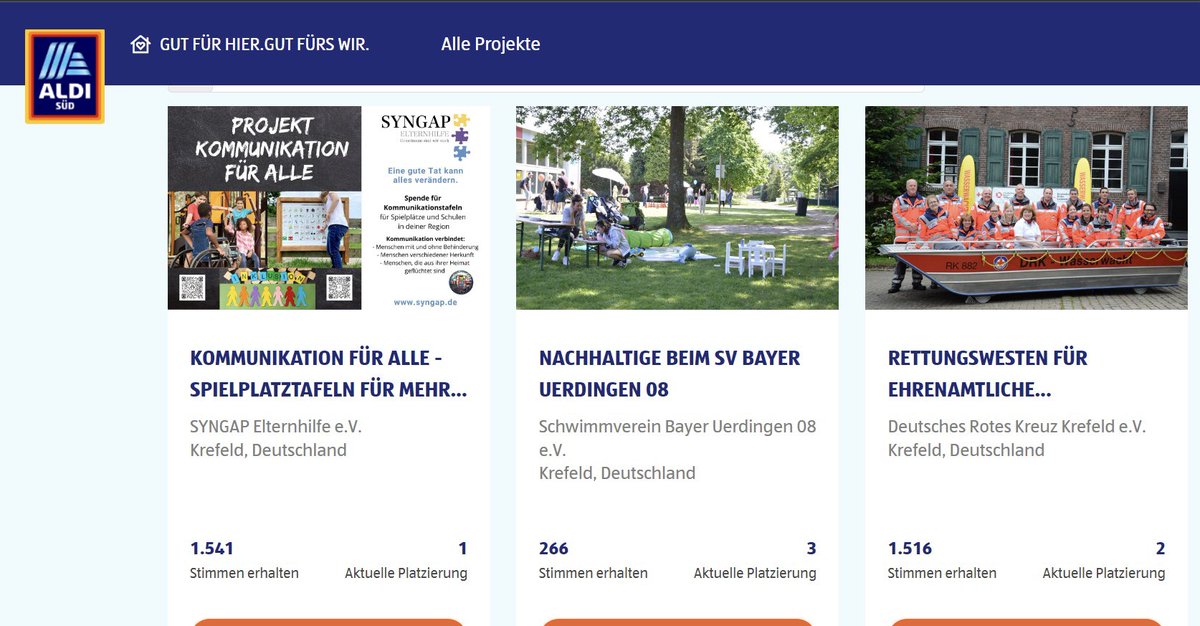Click the 266 votes count
The height and width of the screenshot is (626, 1200).
tap(553, 548)
